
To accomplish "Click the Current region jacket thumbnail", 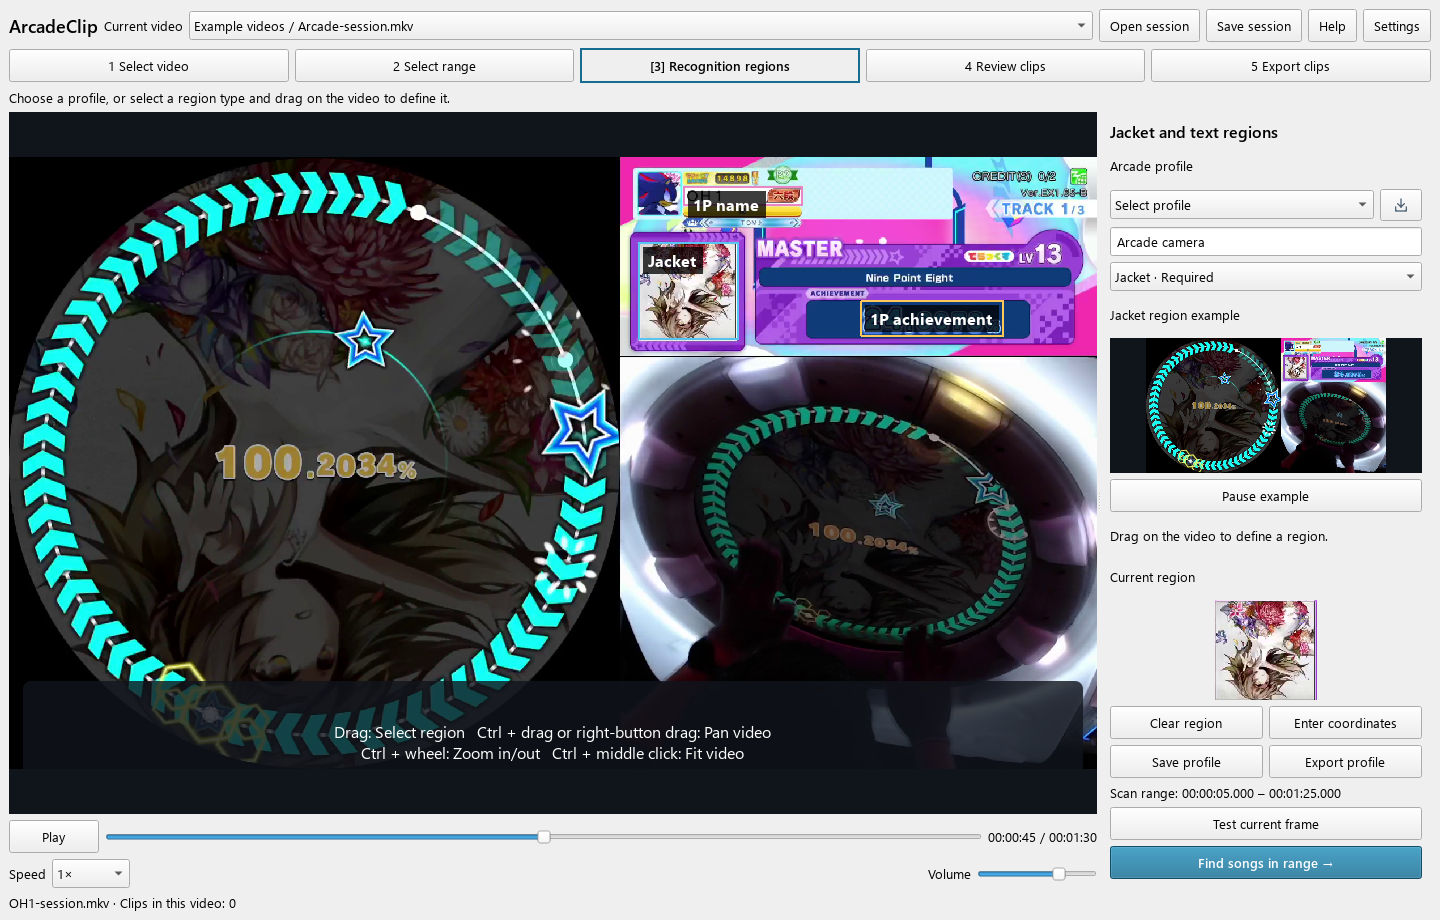I will pyautogui.click(x=1265, y=650).
